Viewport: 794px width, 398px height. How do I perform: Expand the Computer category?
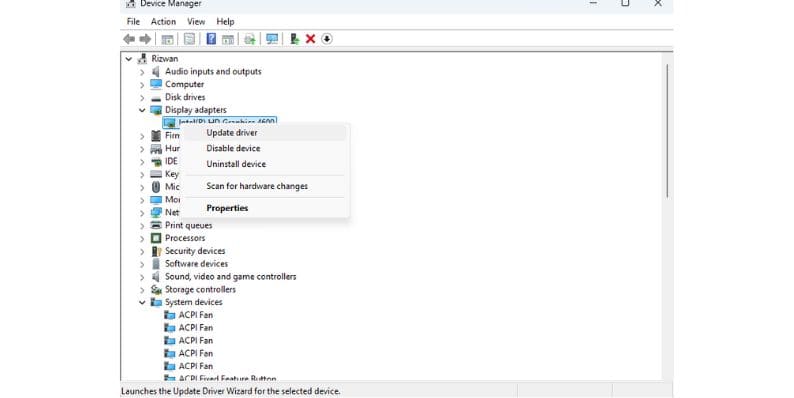coord(142,85)
